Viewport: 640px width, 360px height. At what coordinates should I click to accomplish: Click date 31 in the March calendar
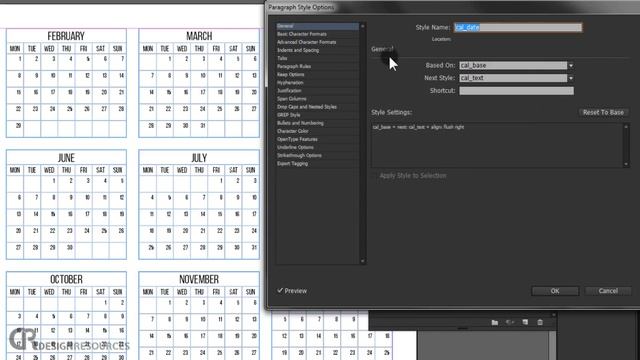point(203,126)
